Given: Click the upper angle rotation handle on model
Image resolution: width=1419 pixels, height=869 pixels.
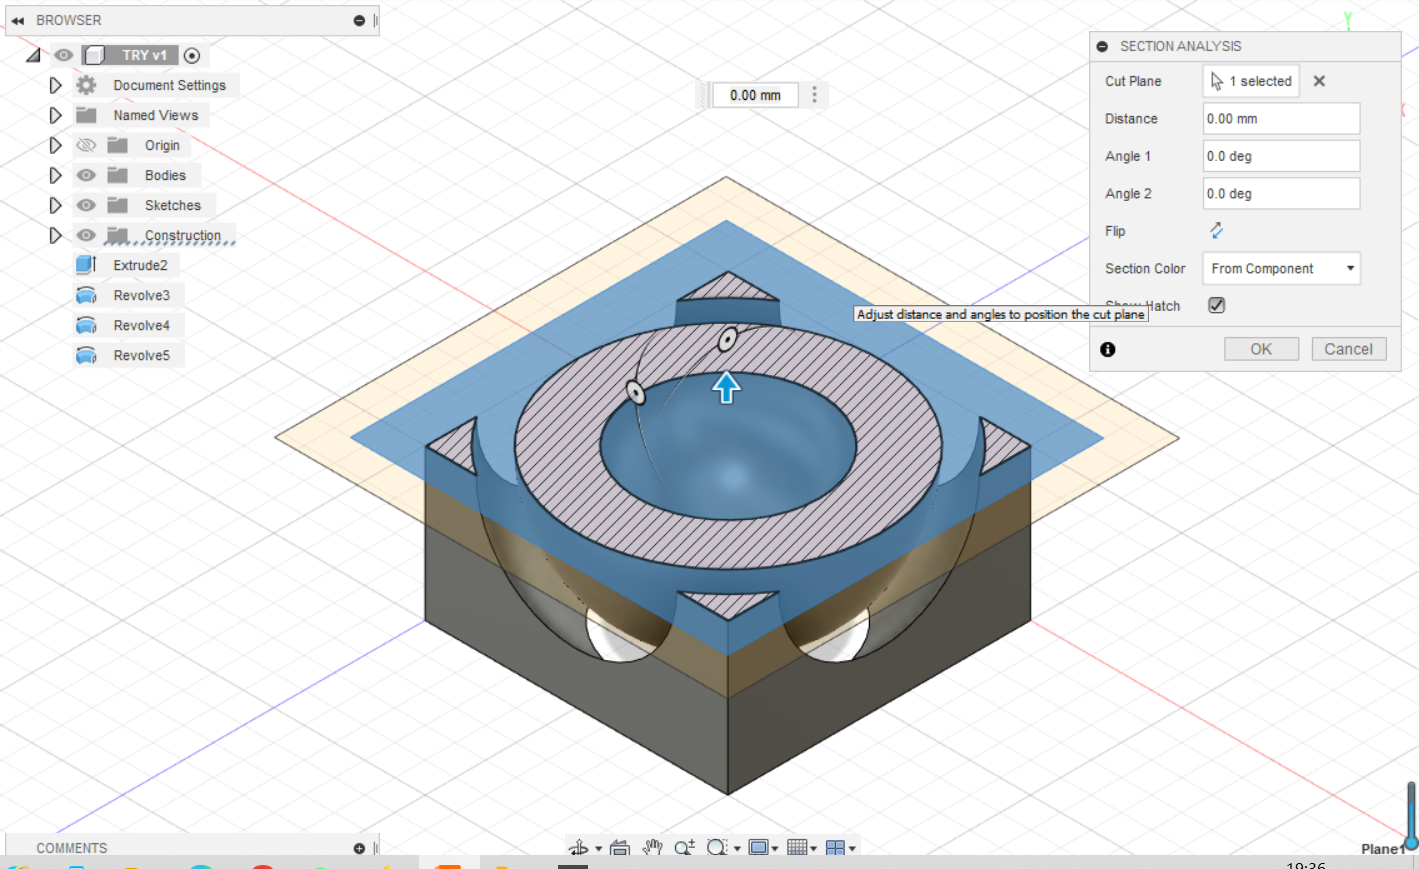Looking at the screenshot, I should 728,340.
